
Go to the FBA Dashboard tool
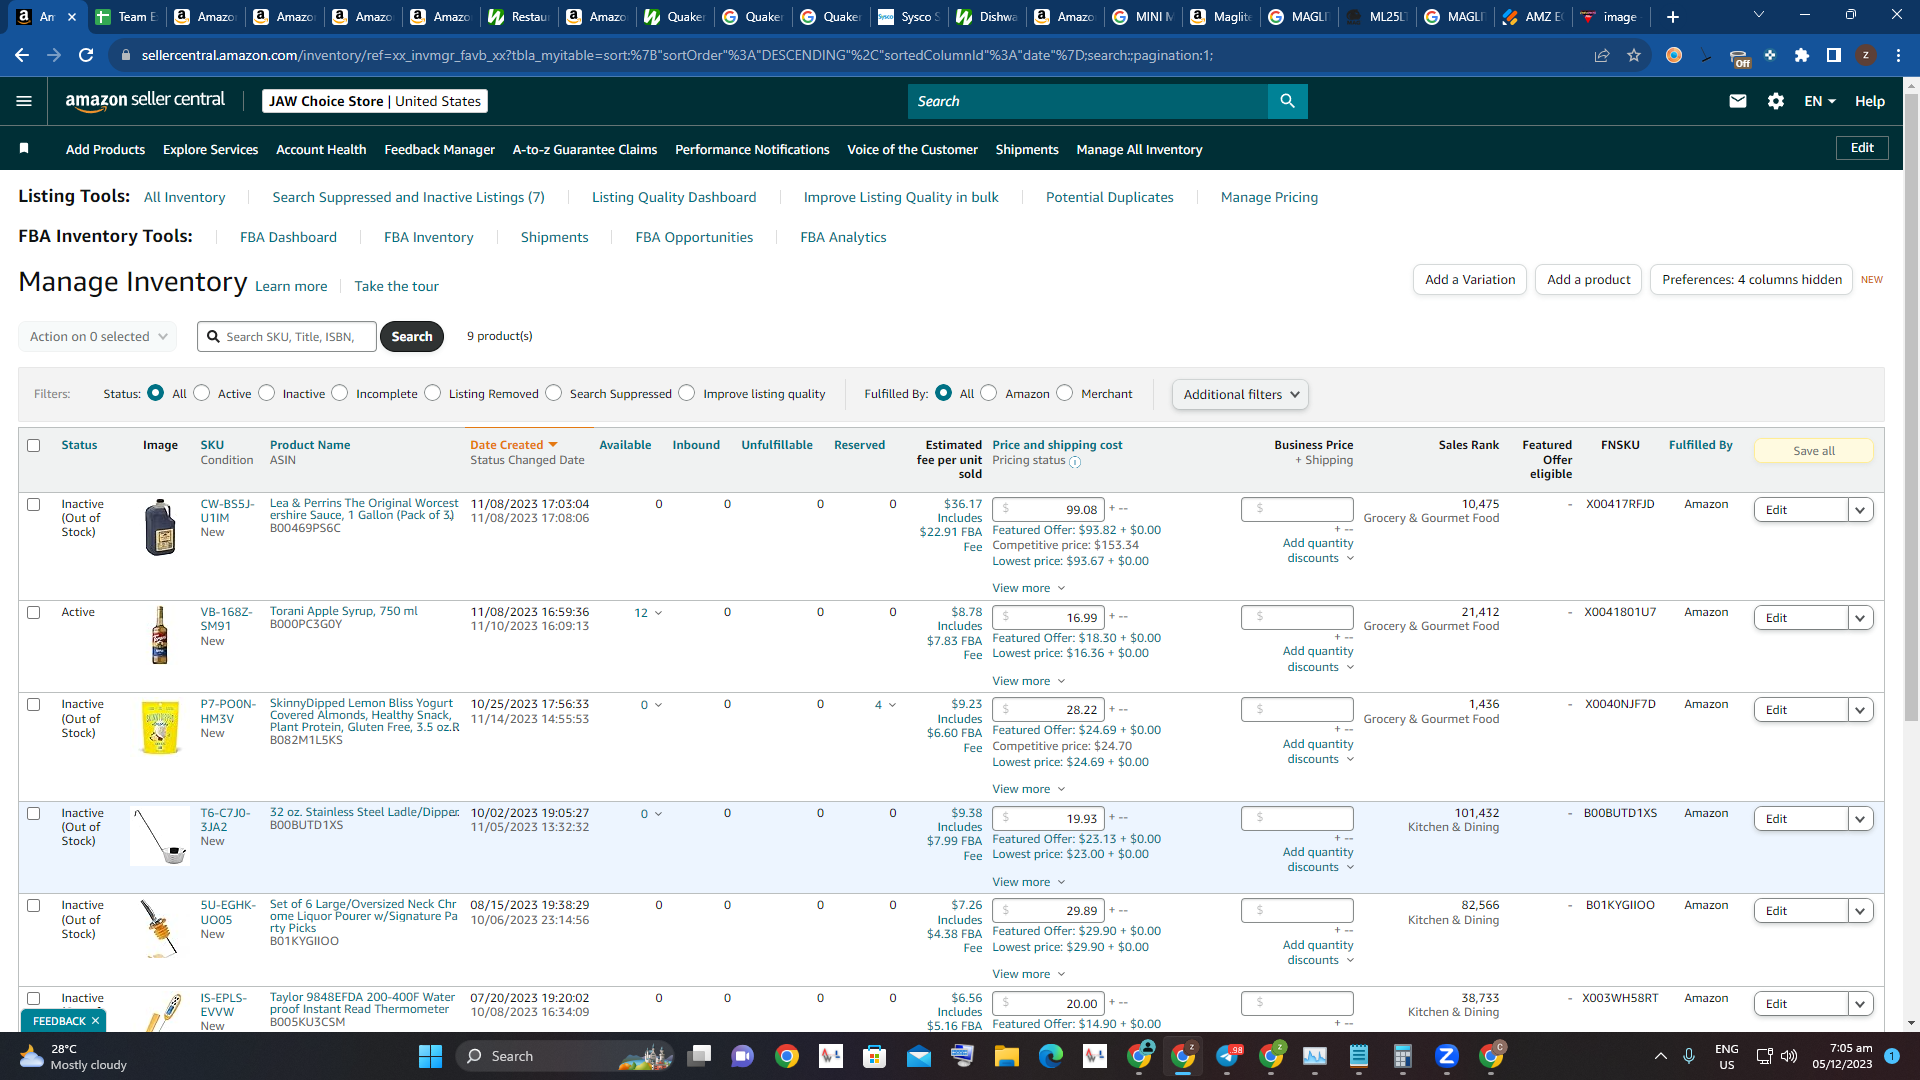click(288, 237)
